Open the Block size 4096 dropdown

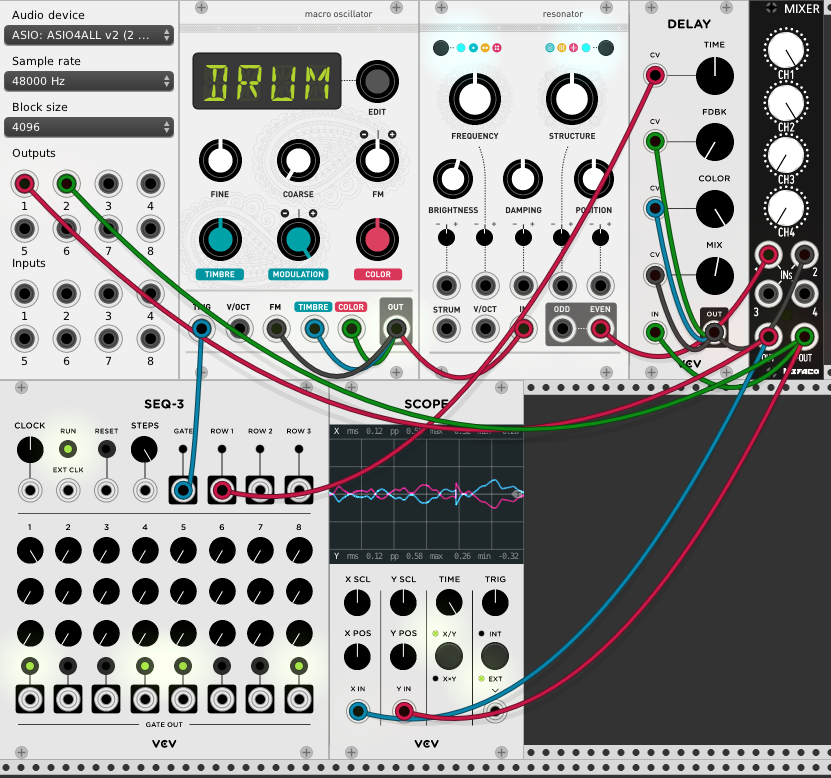click(x=89, y=127)
